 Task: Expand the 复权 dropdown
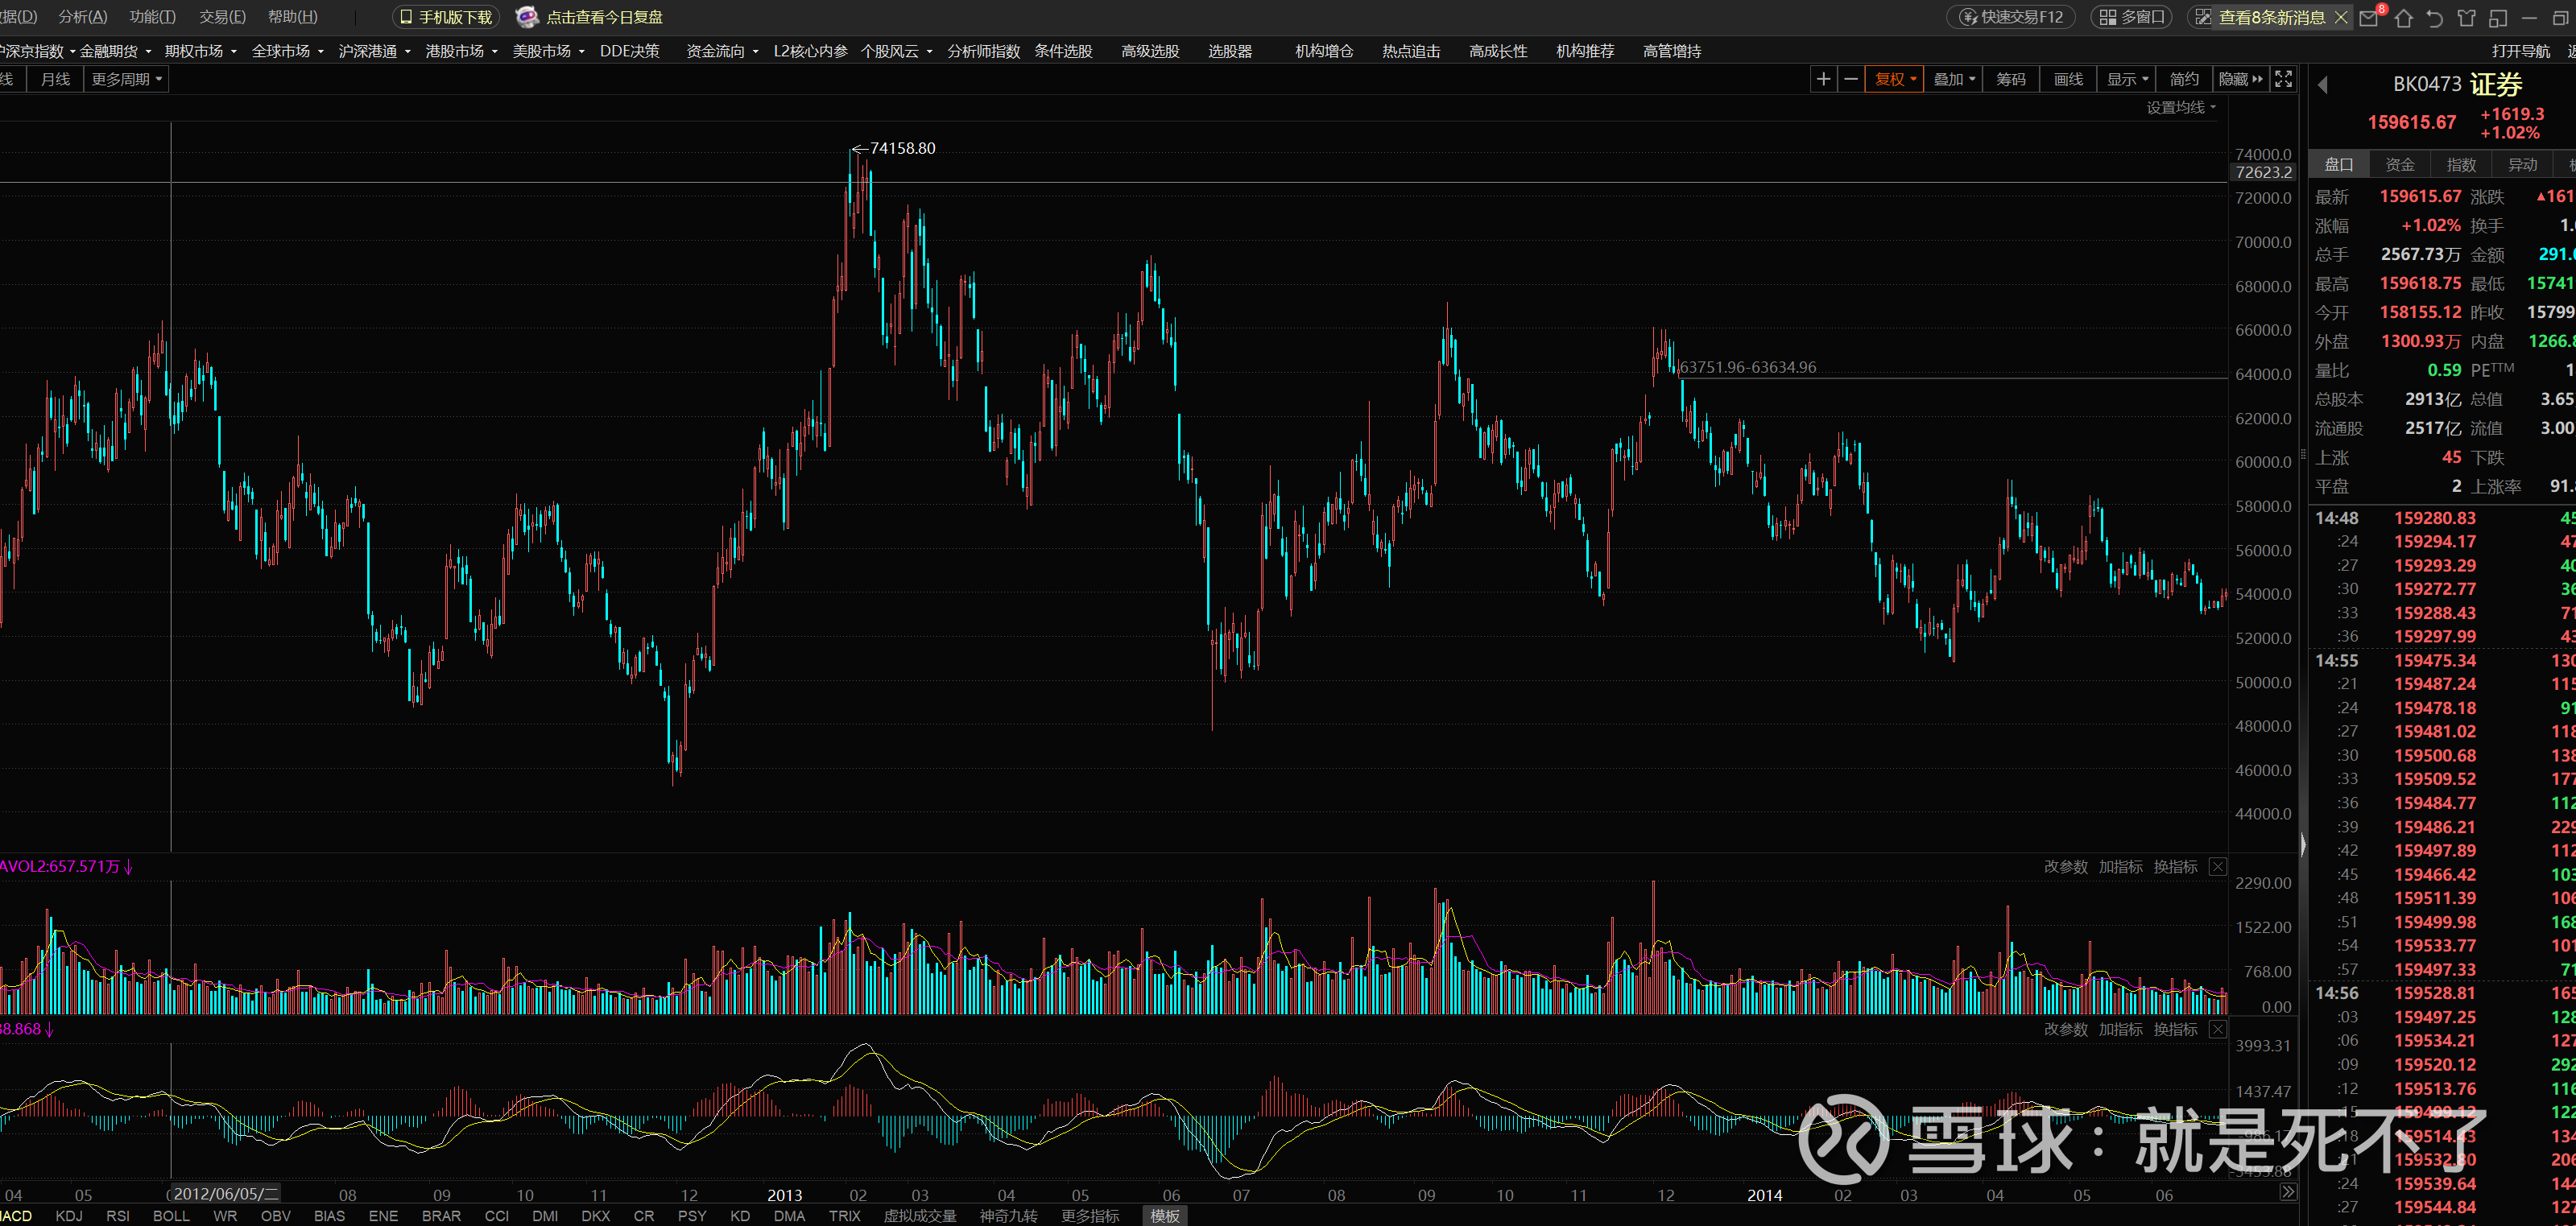pos(1894,79)
